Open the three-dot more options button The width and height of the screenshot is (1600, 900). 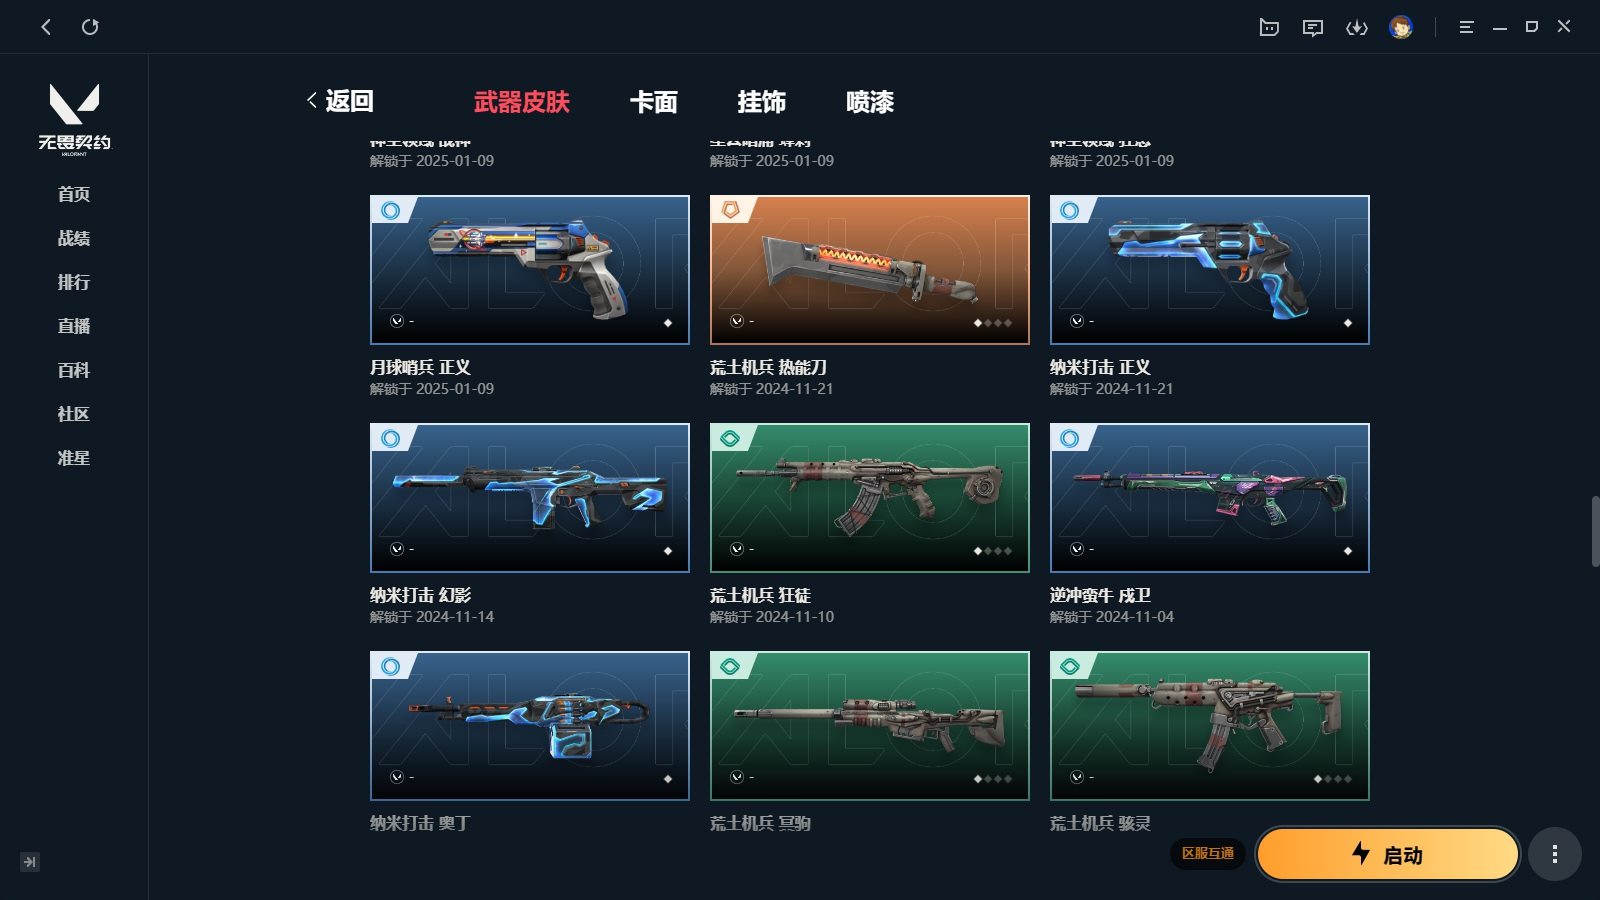pyautogui.click(x=1554, y=854)
